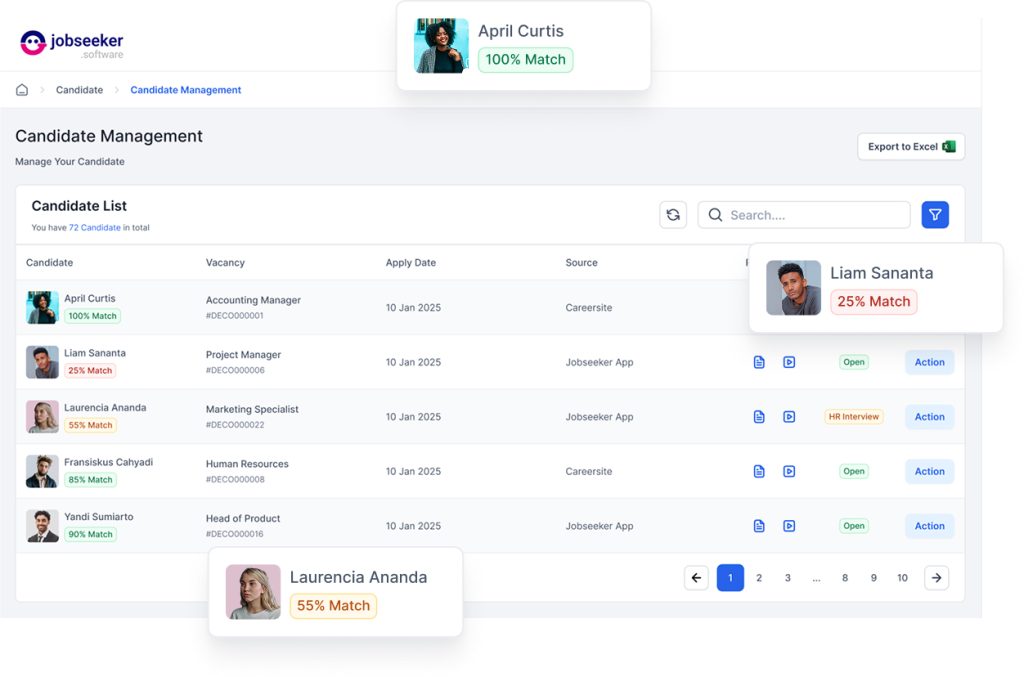Select page 10 in pagination
Screen dimensions: 1024x677
(903, 578)
